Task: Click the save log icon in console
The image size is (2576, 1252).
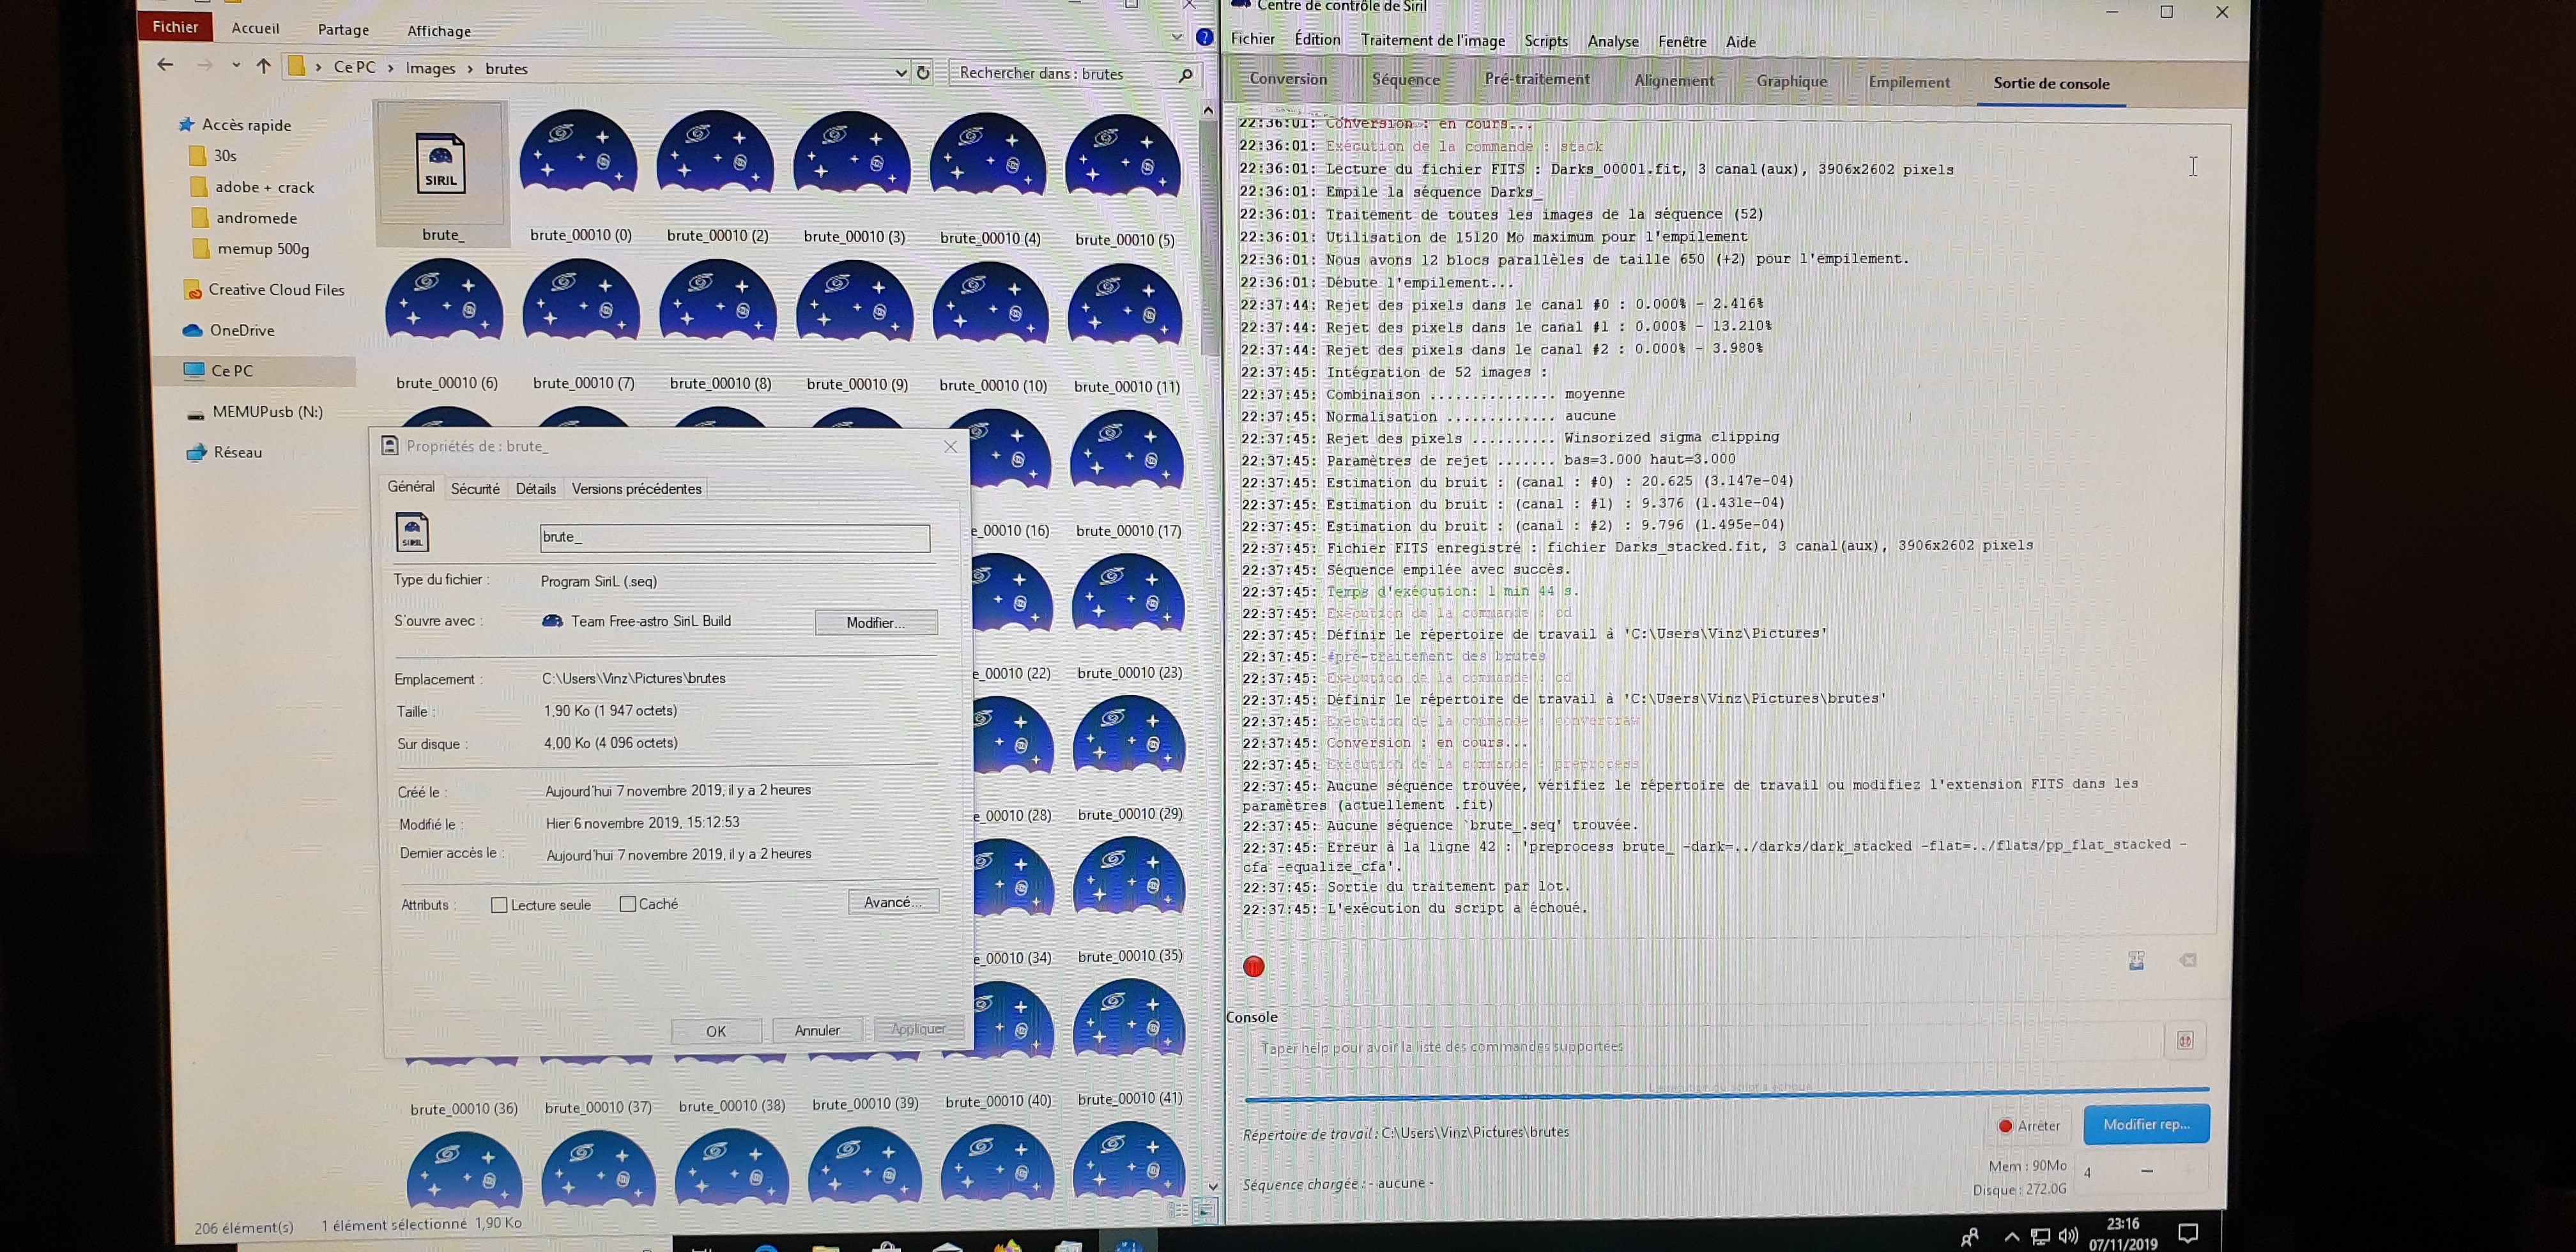Action: point(2136,961)
